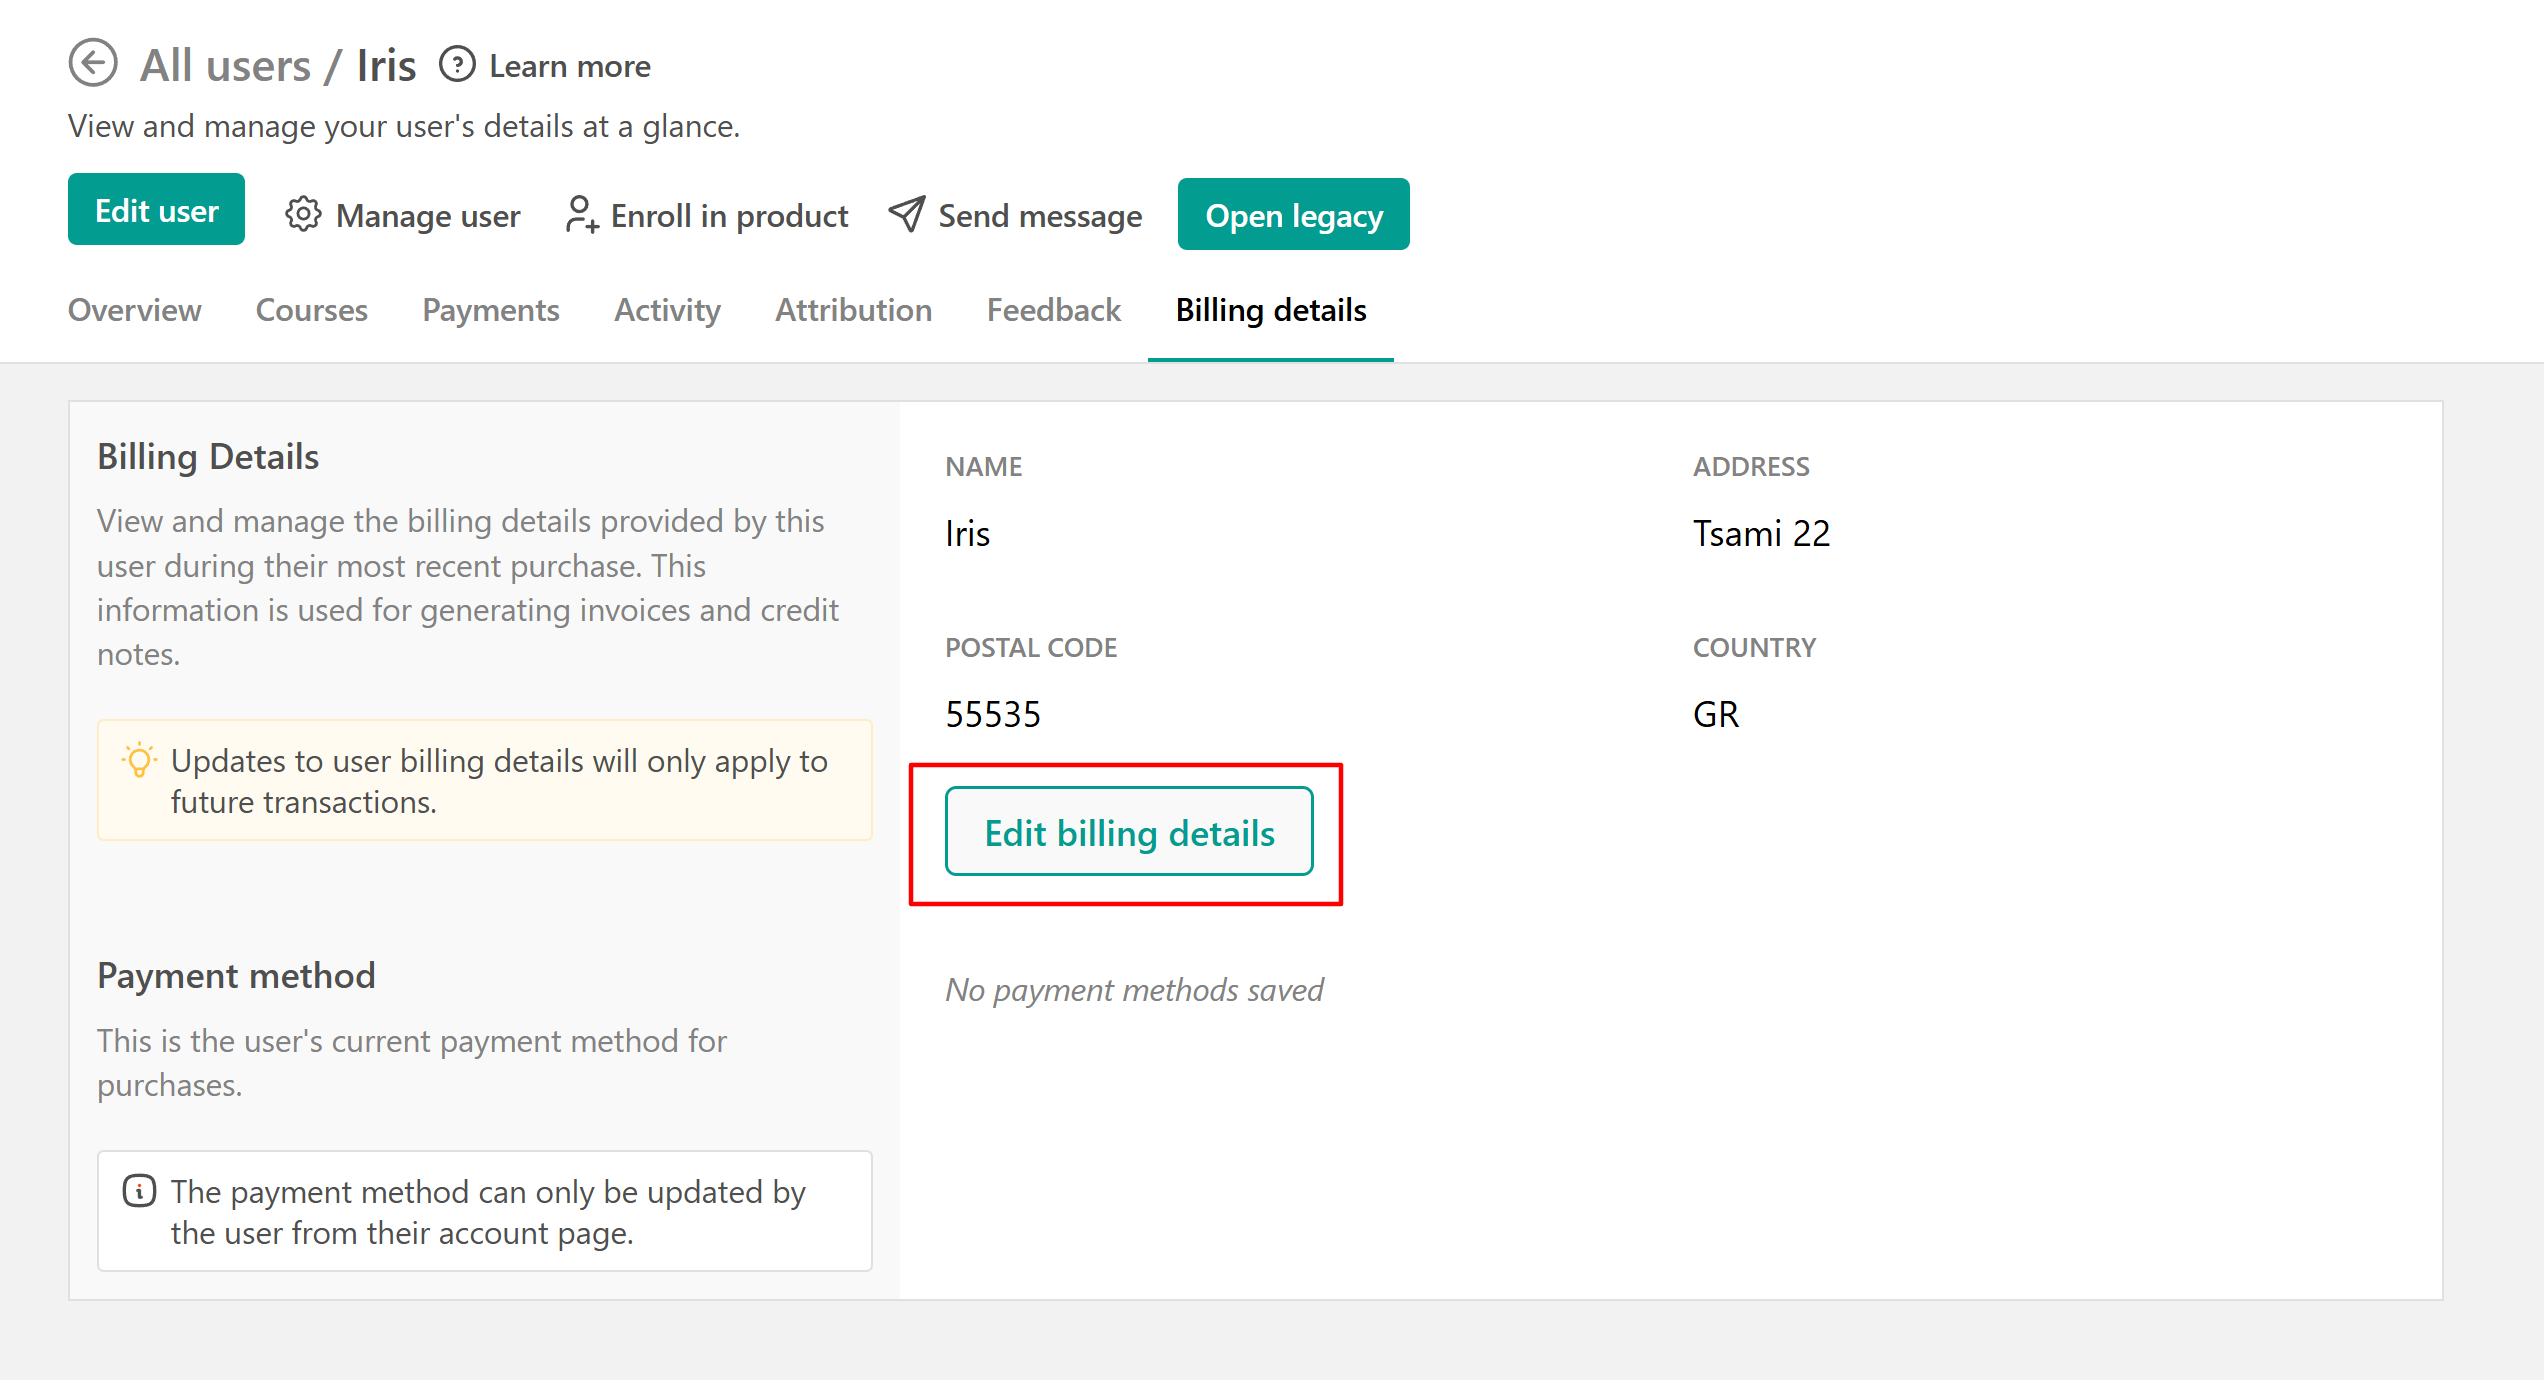
Task: Open the Courses tab
Action: [311, 310]
